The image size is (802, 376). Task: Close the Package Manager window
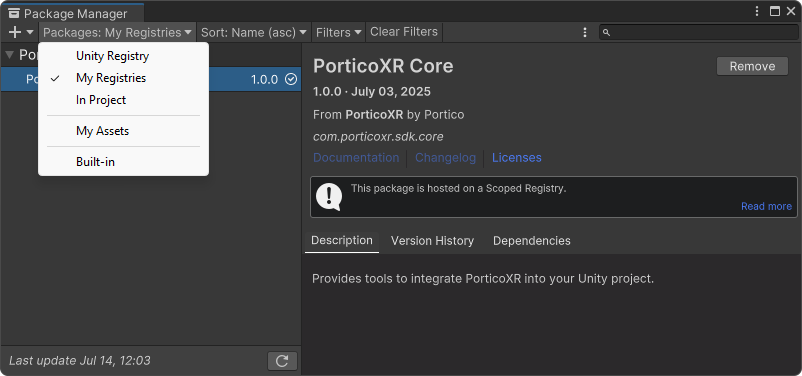tap(791, 11)
